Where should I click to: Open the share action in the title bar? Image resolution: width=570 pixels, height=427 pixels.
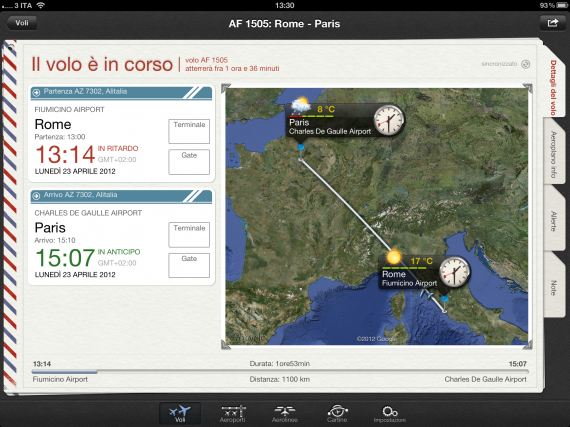pyautogui.click(x=552, y=23)
